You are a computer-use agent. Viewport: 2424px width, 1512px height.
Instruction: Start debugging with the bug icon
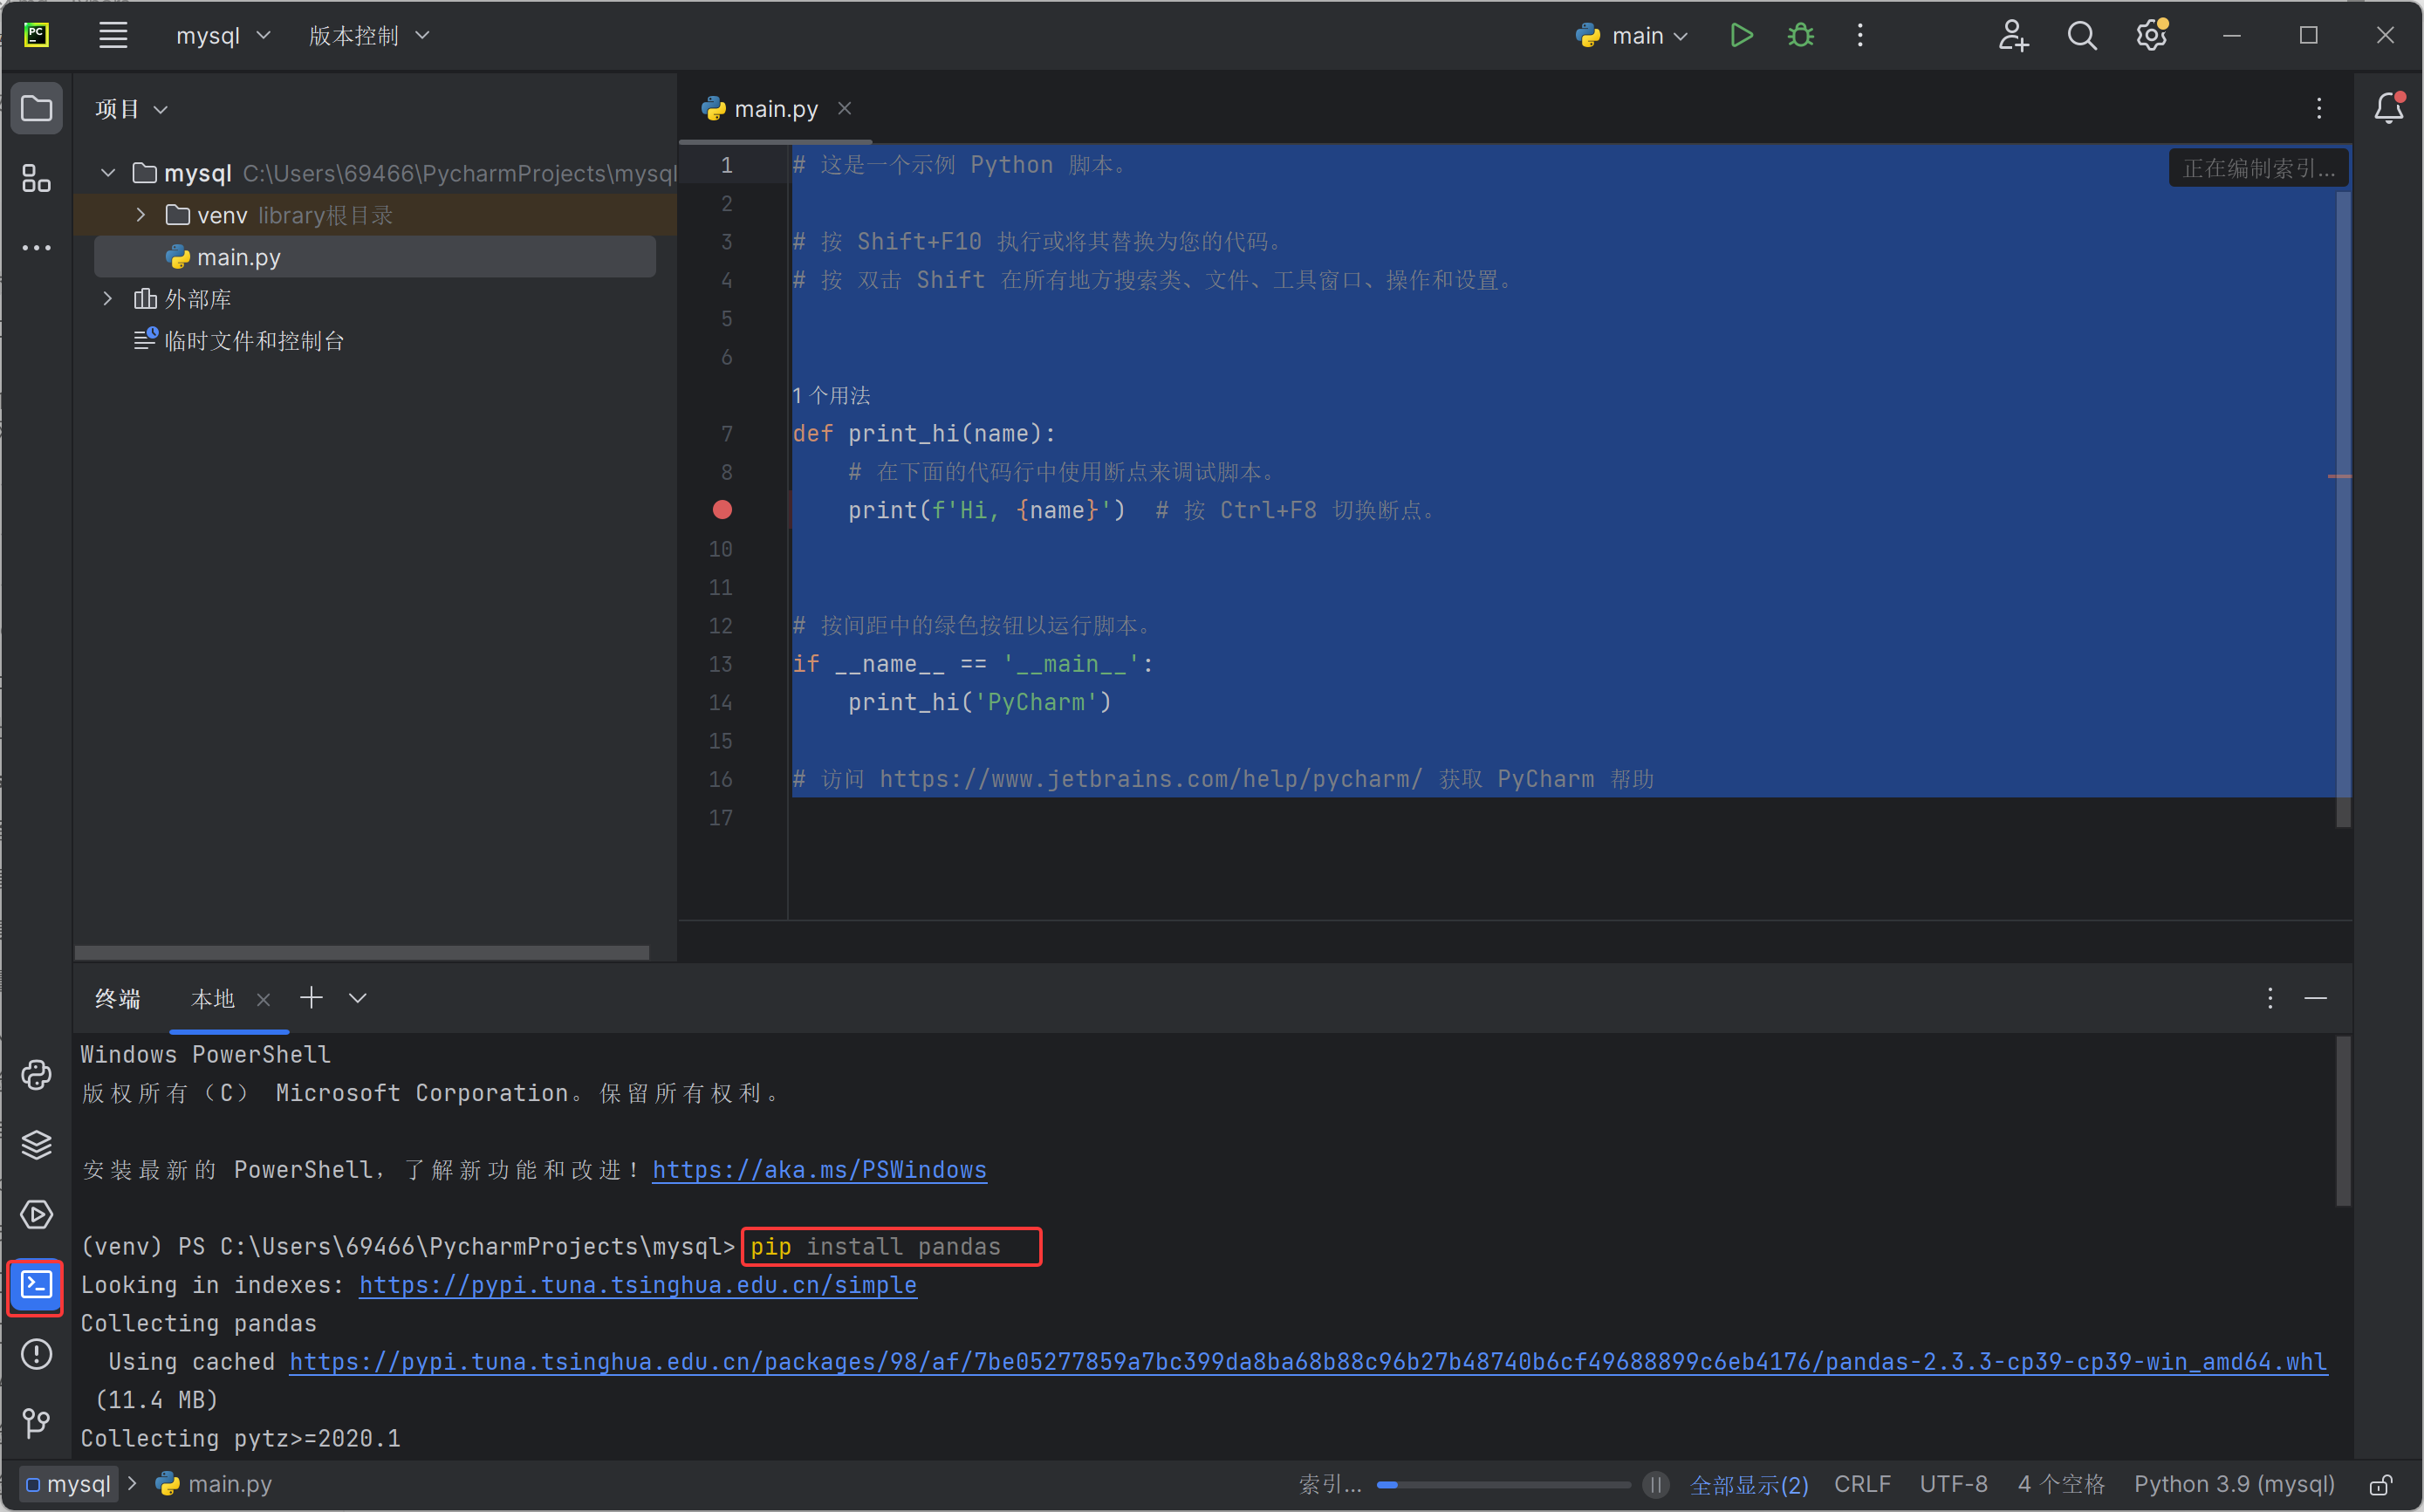[x=1801, y=35]
